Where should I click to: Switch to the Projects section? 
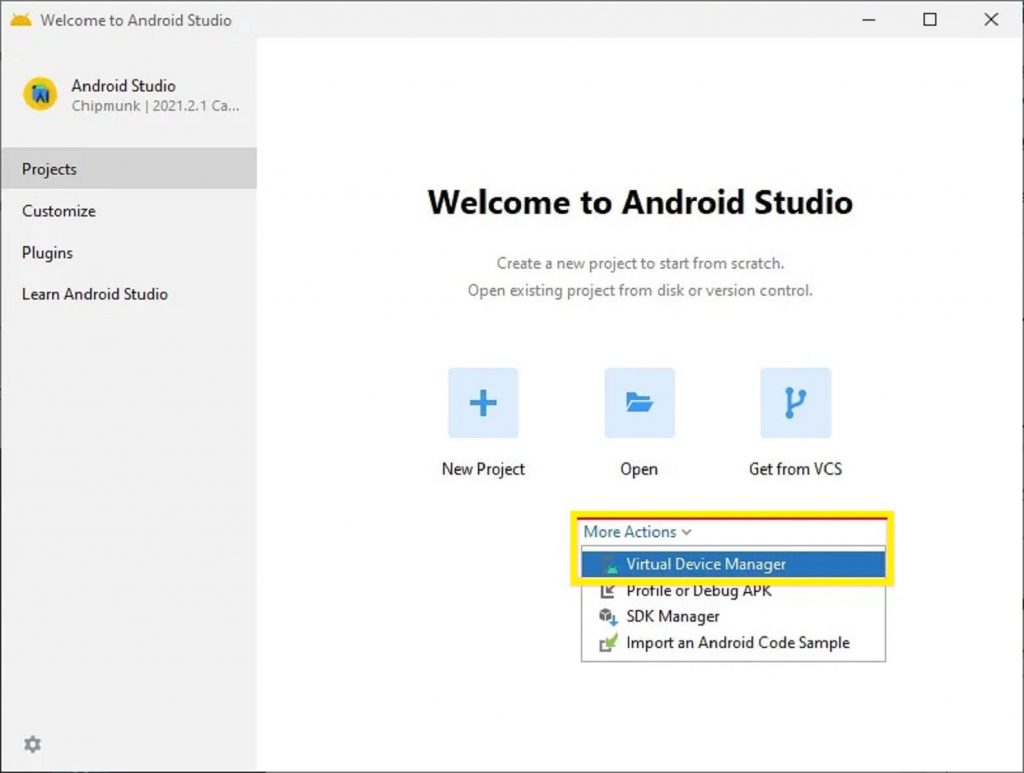(49, 169)
